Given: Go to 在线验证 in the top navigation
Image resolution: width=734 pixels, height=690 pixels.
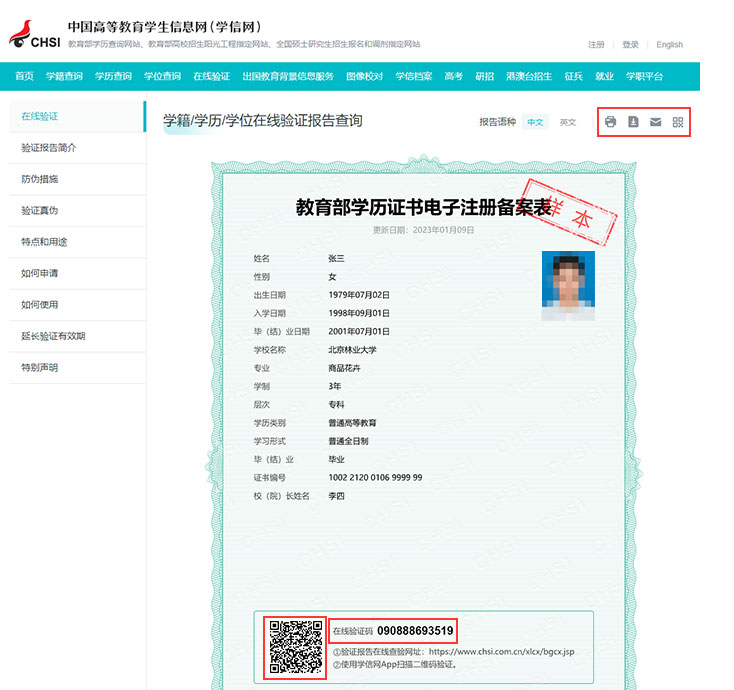Looking at the screenshot, I should coord(212,76).
